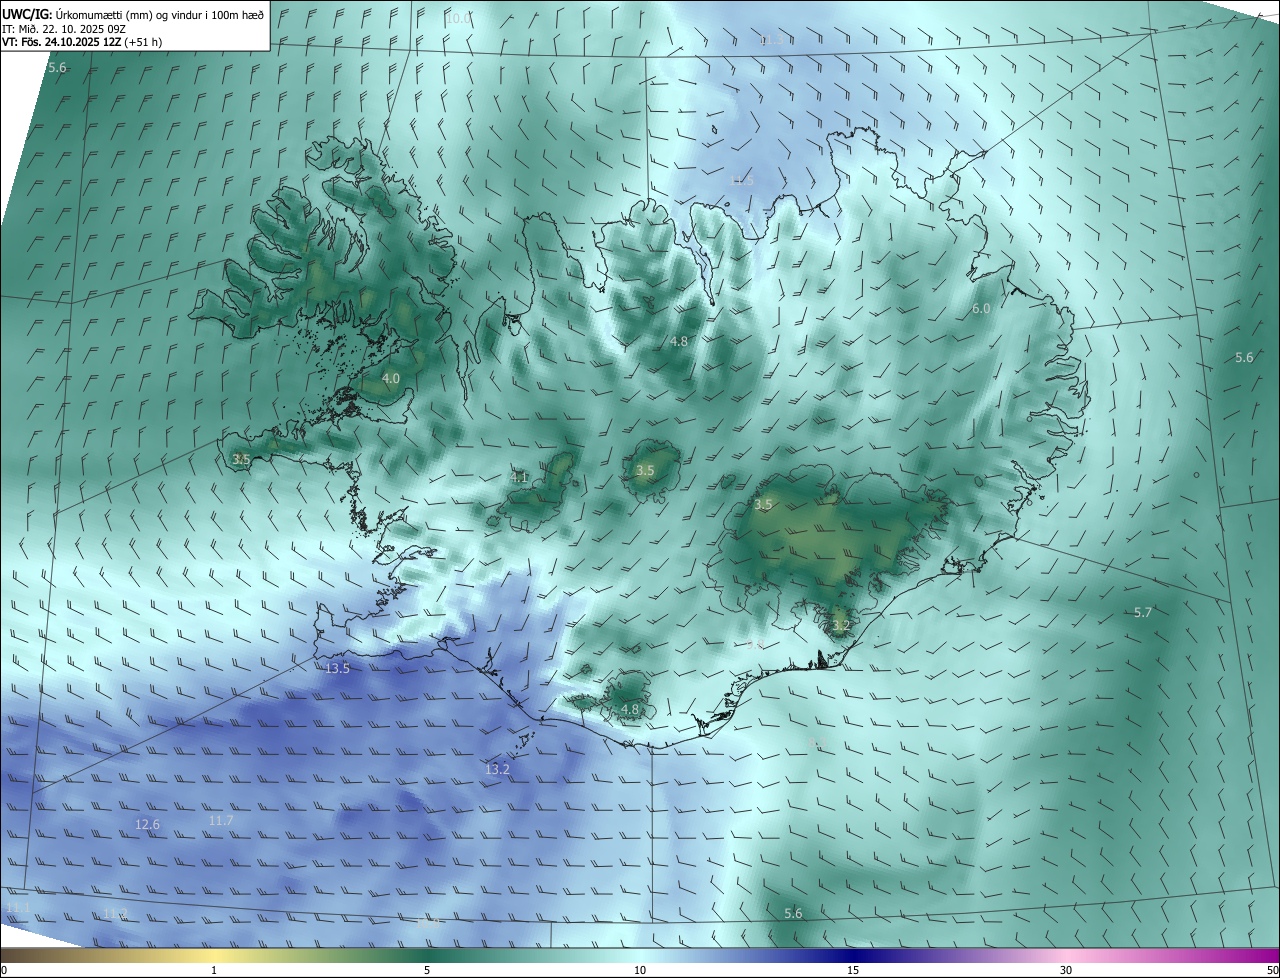Click the 4.8 label in north Iceland highlands
This screenshot has width=1280, height=978.
pos(679,341)
